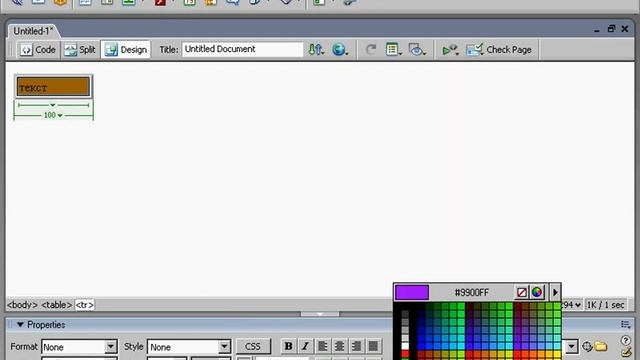Open the File Management menu icon
This screenshot has height=360, width=640.
pyautogui.click(x=316, y=50)
